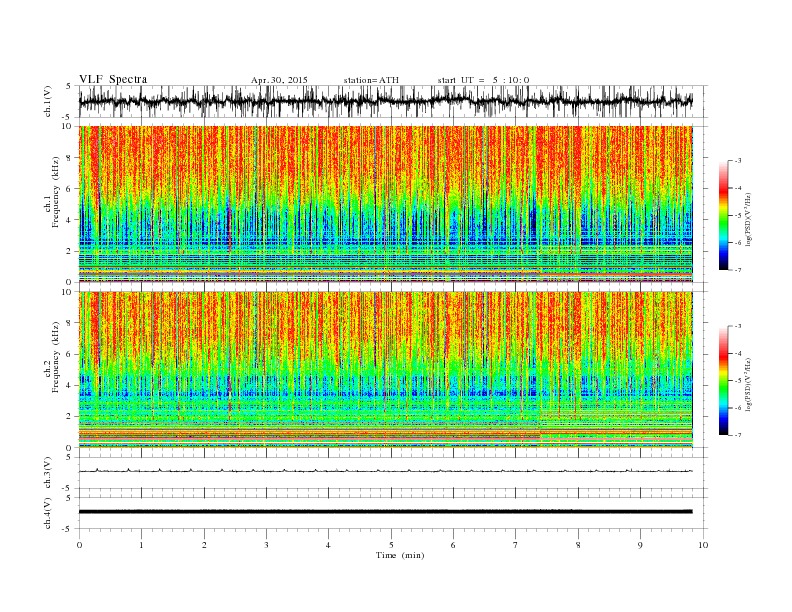Click ch.1 frequency tick label "8"
The width and height of the screenshot is (792, 612).
[70, 158]
